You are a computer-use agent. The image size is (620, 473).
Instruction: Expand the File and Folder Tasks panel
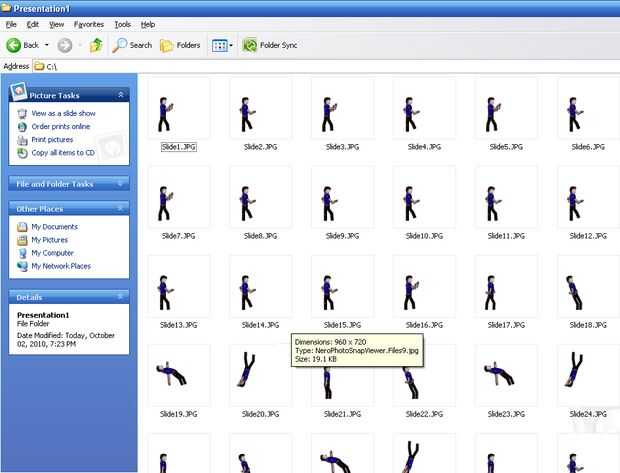pyautogui.click(x=121, y=184)
